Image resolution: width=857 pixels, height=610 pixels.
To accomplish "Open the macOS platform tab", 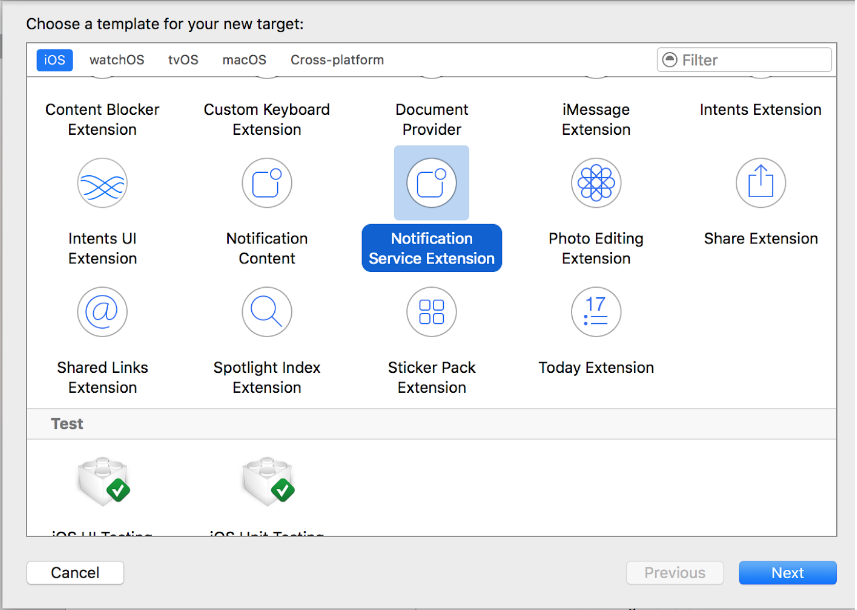I will pos(244,60).
